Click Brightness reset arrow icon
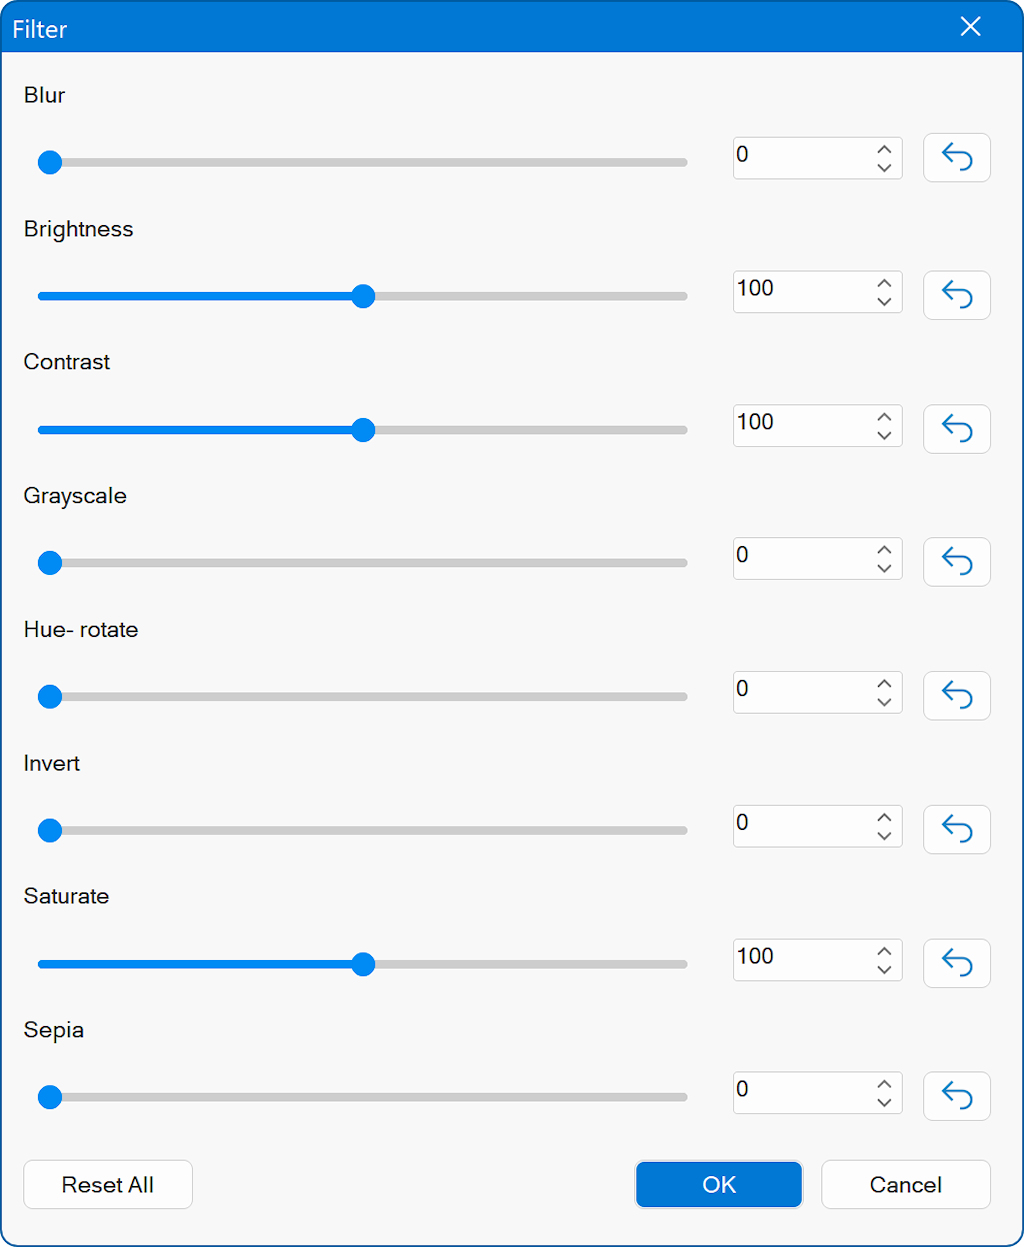 click(956, 295)
